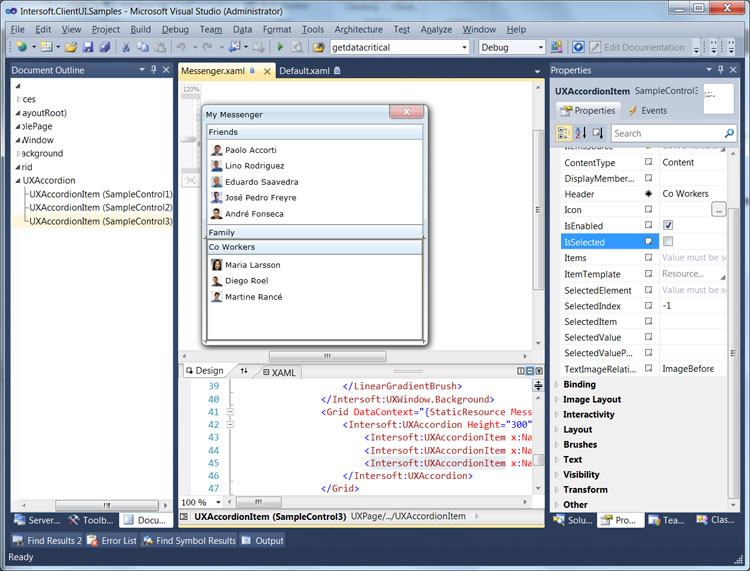Click the ItemTemplate property marker square
This screenshot has height=571, width=750.
[x=649, y=274]
